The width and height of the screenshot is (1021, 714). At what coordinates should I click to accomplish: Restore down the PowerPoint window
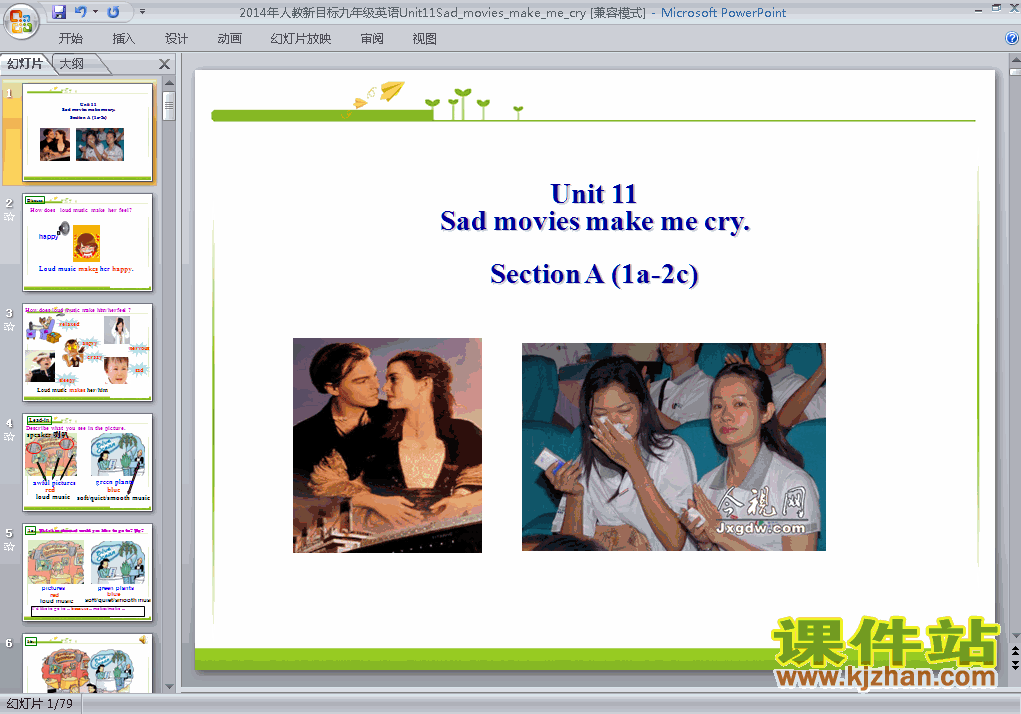(x=996, y=8)
